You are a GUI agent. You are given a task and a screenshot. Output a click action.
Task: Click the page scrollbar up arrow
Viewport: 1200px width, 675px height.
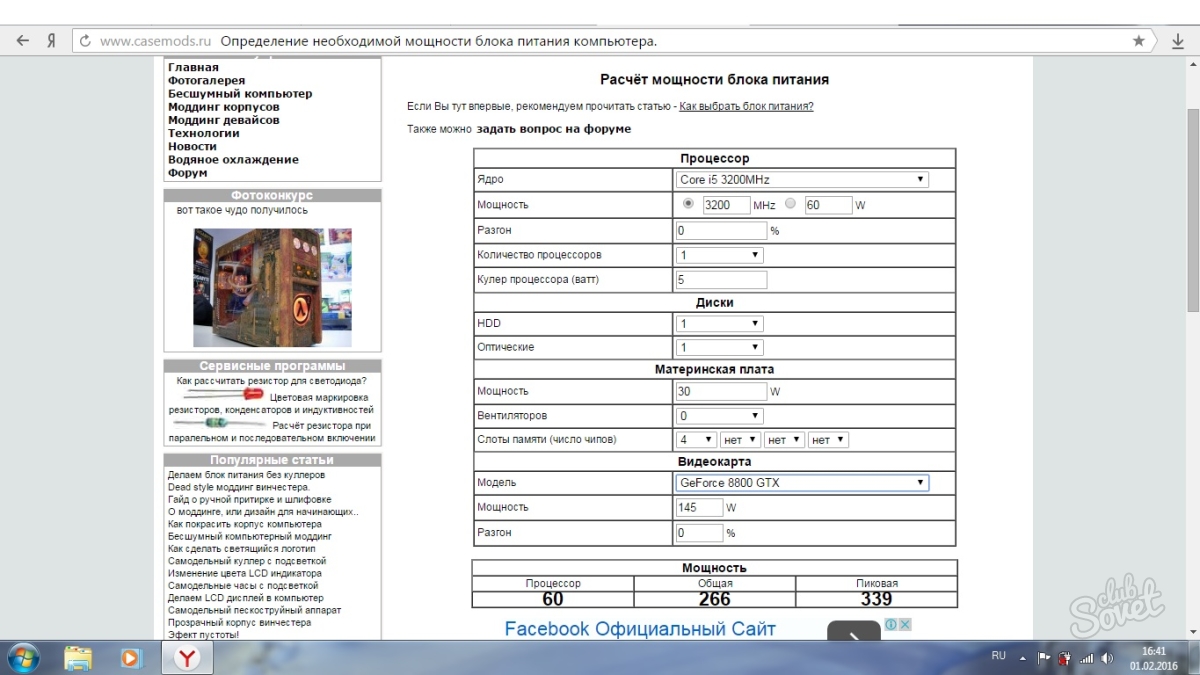click(x=1192, y=64)
